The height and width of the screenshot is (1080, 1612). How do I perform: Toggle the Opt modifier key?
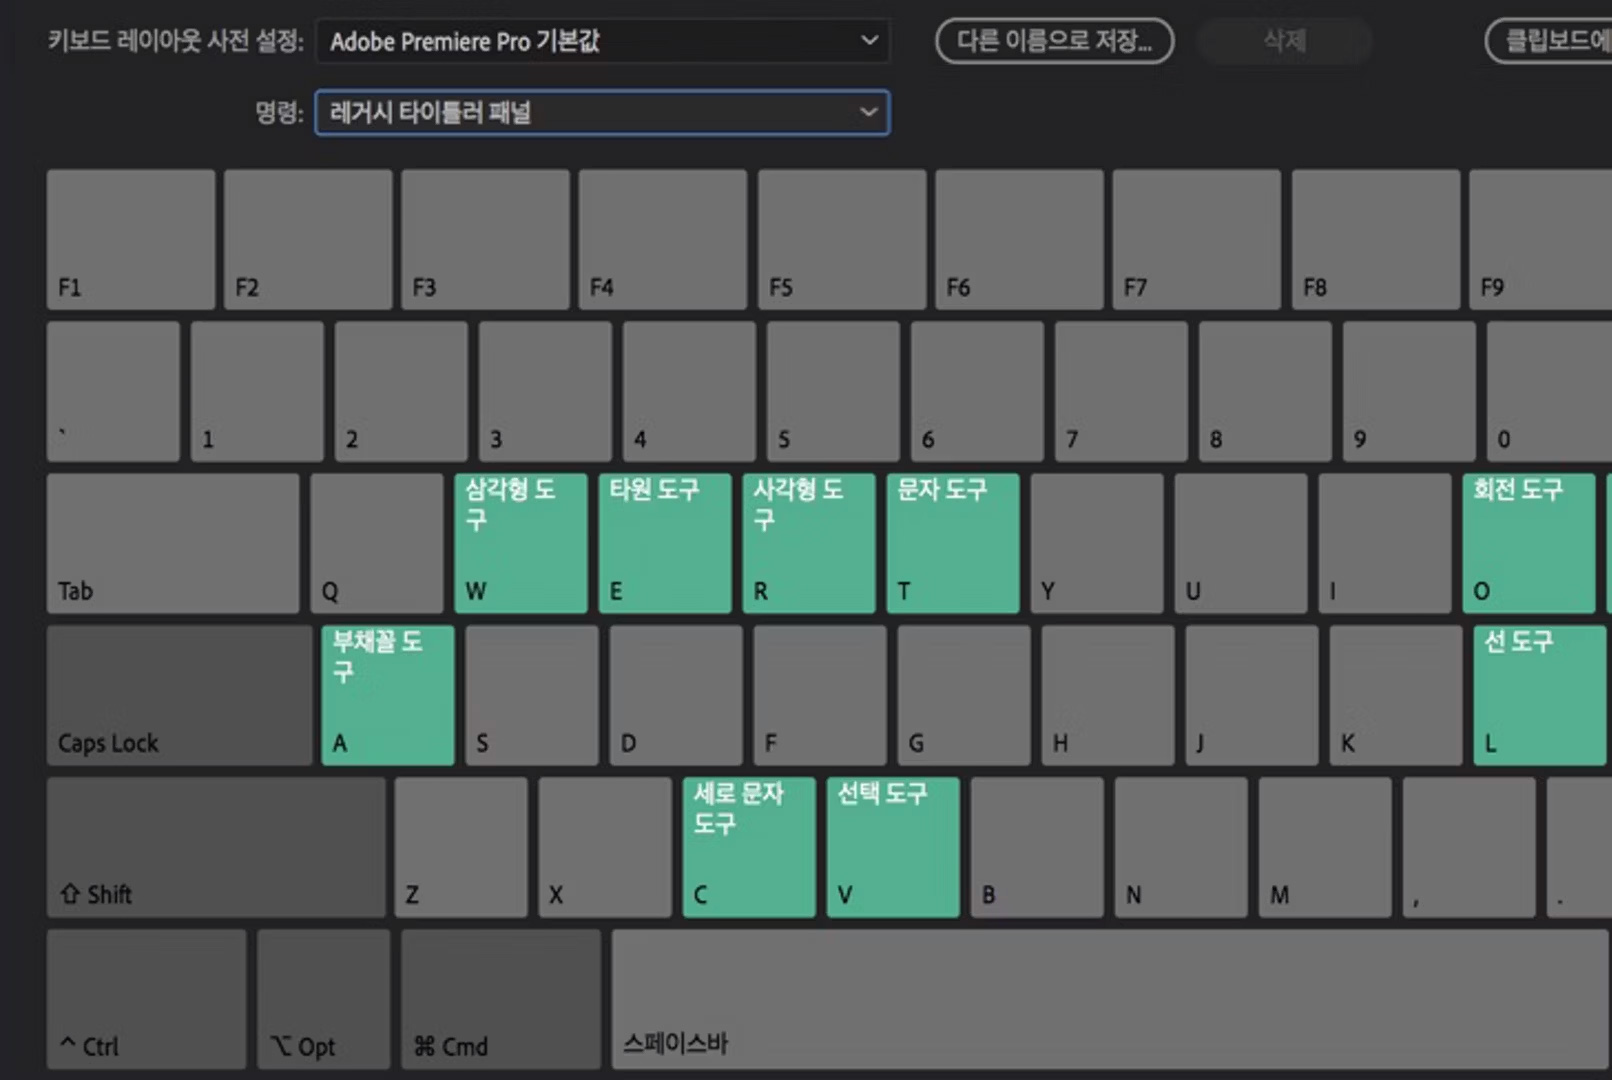tap(323, 999)
